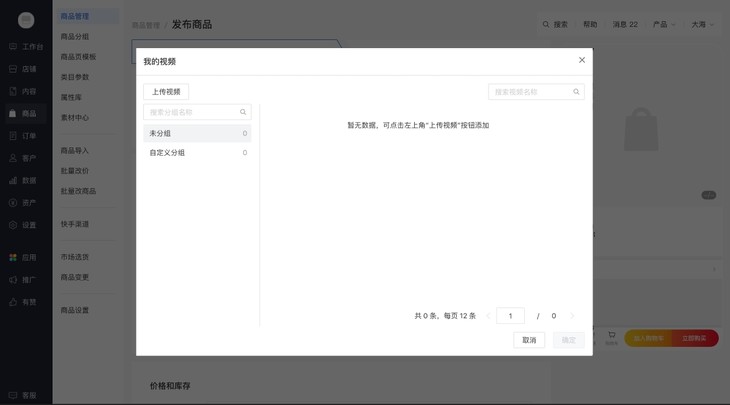Image resolution: width=730 pixels, height=405 pixels.
Task: Expand the 产品 dropdown in top bar
Action: (663, 24)
